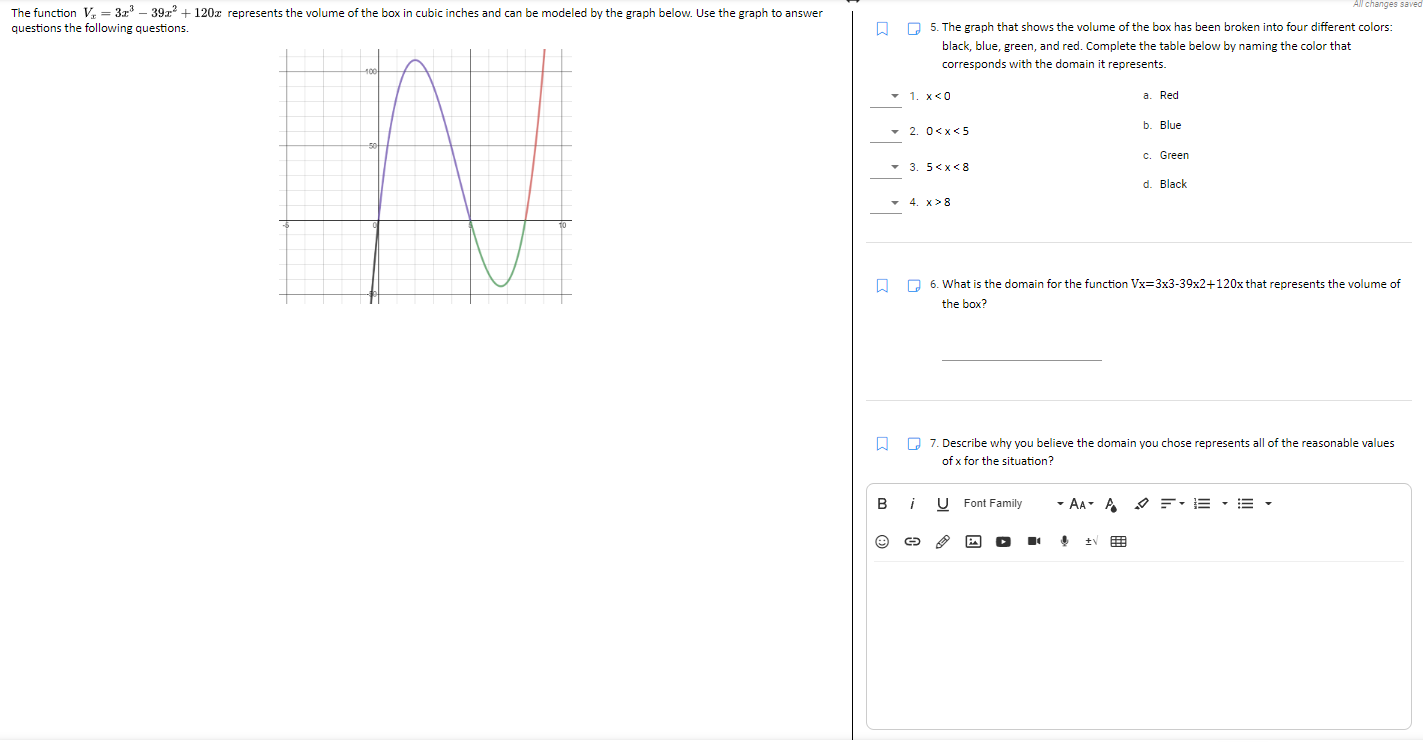Select the record video camera icon

point(1034,541)
